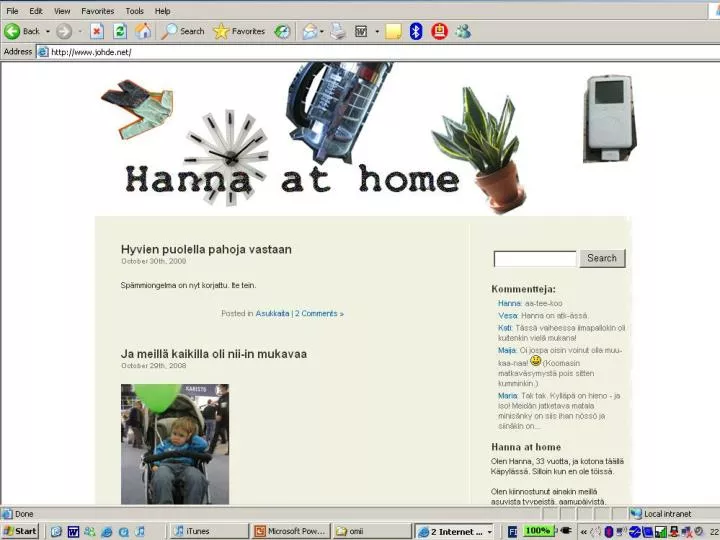
Task: Click the page icon in the address bar
Action: [43, 52]
